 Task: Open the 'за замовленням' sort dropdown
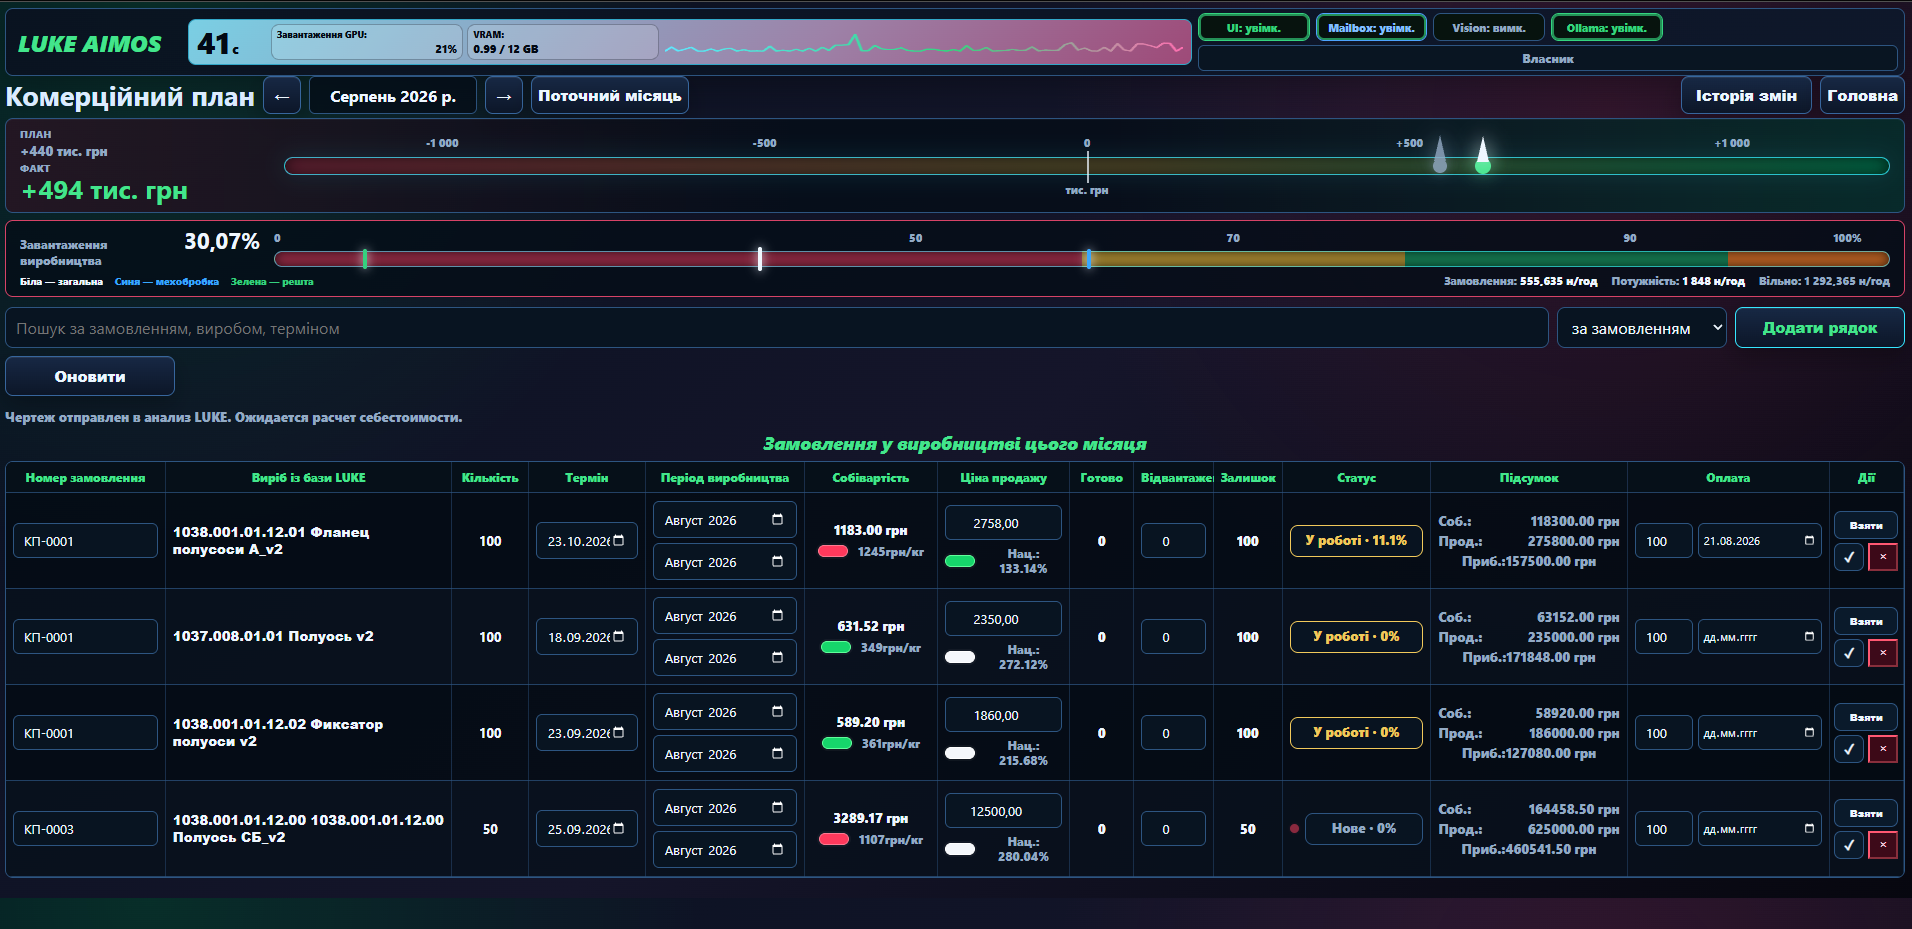[1642, 328]
